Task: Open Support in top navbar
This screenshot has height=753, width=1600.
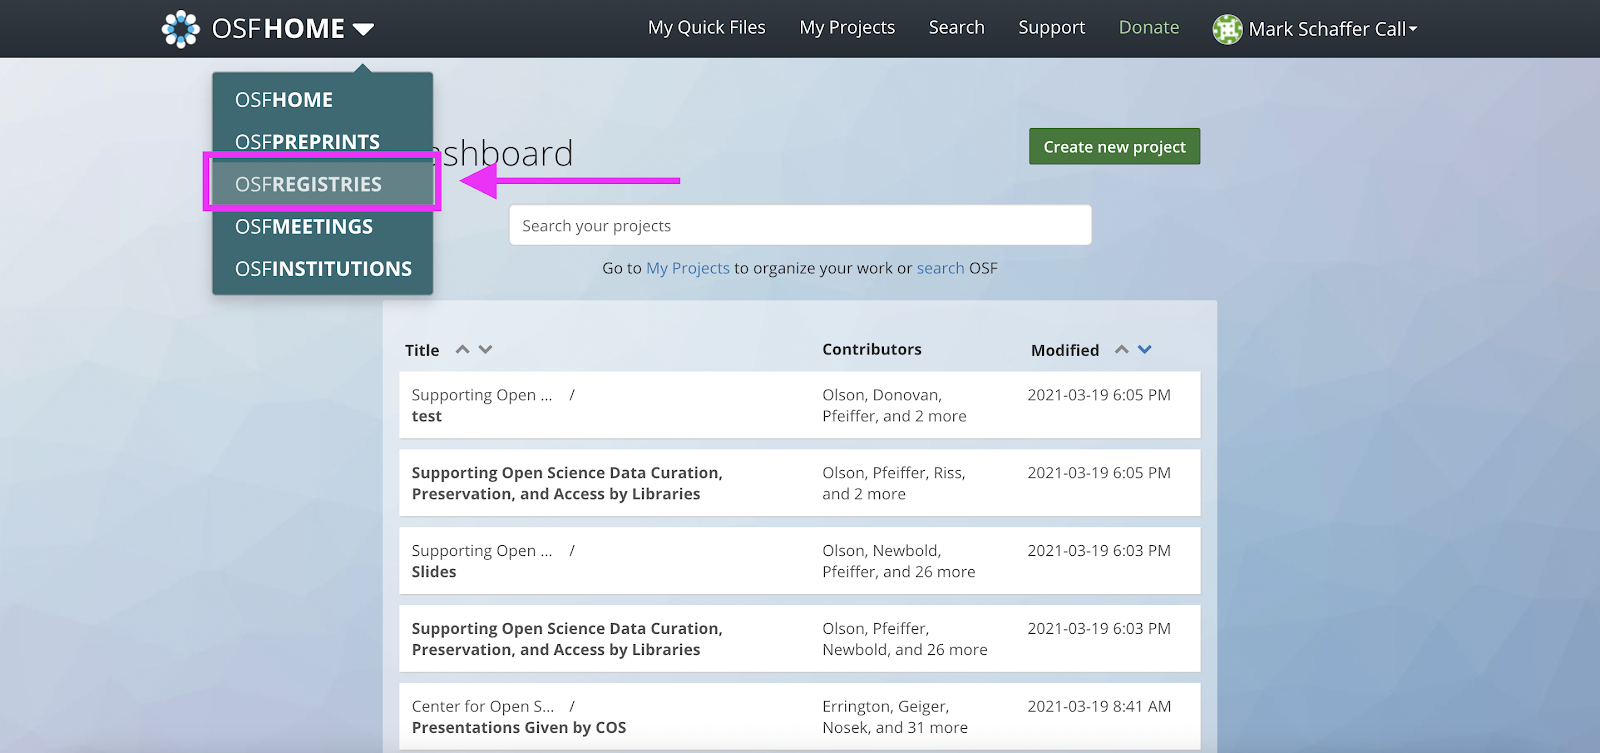Action: (1052, 28)
